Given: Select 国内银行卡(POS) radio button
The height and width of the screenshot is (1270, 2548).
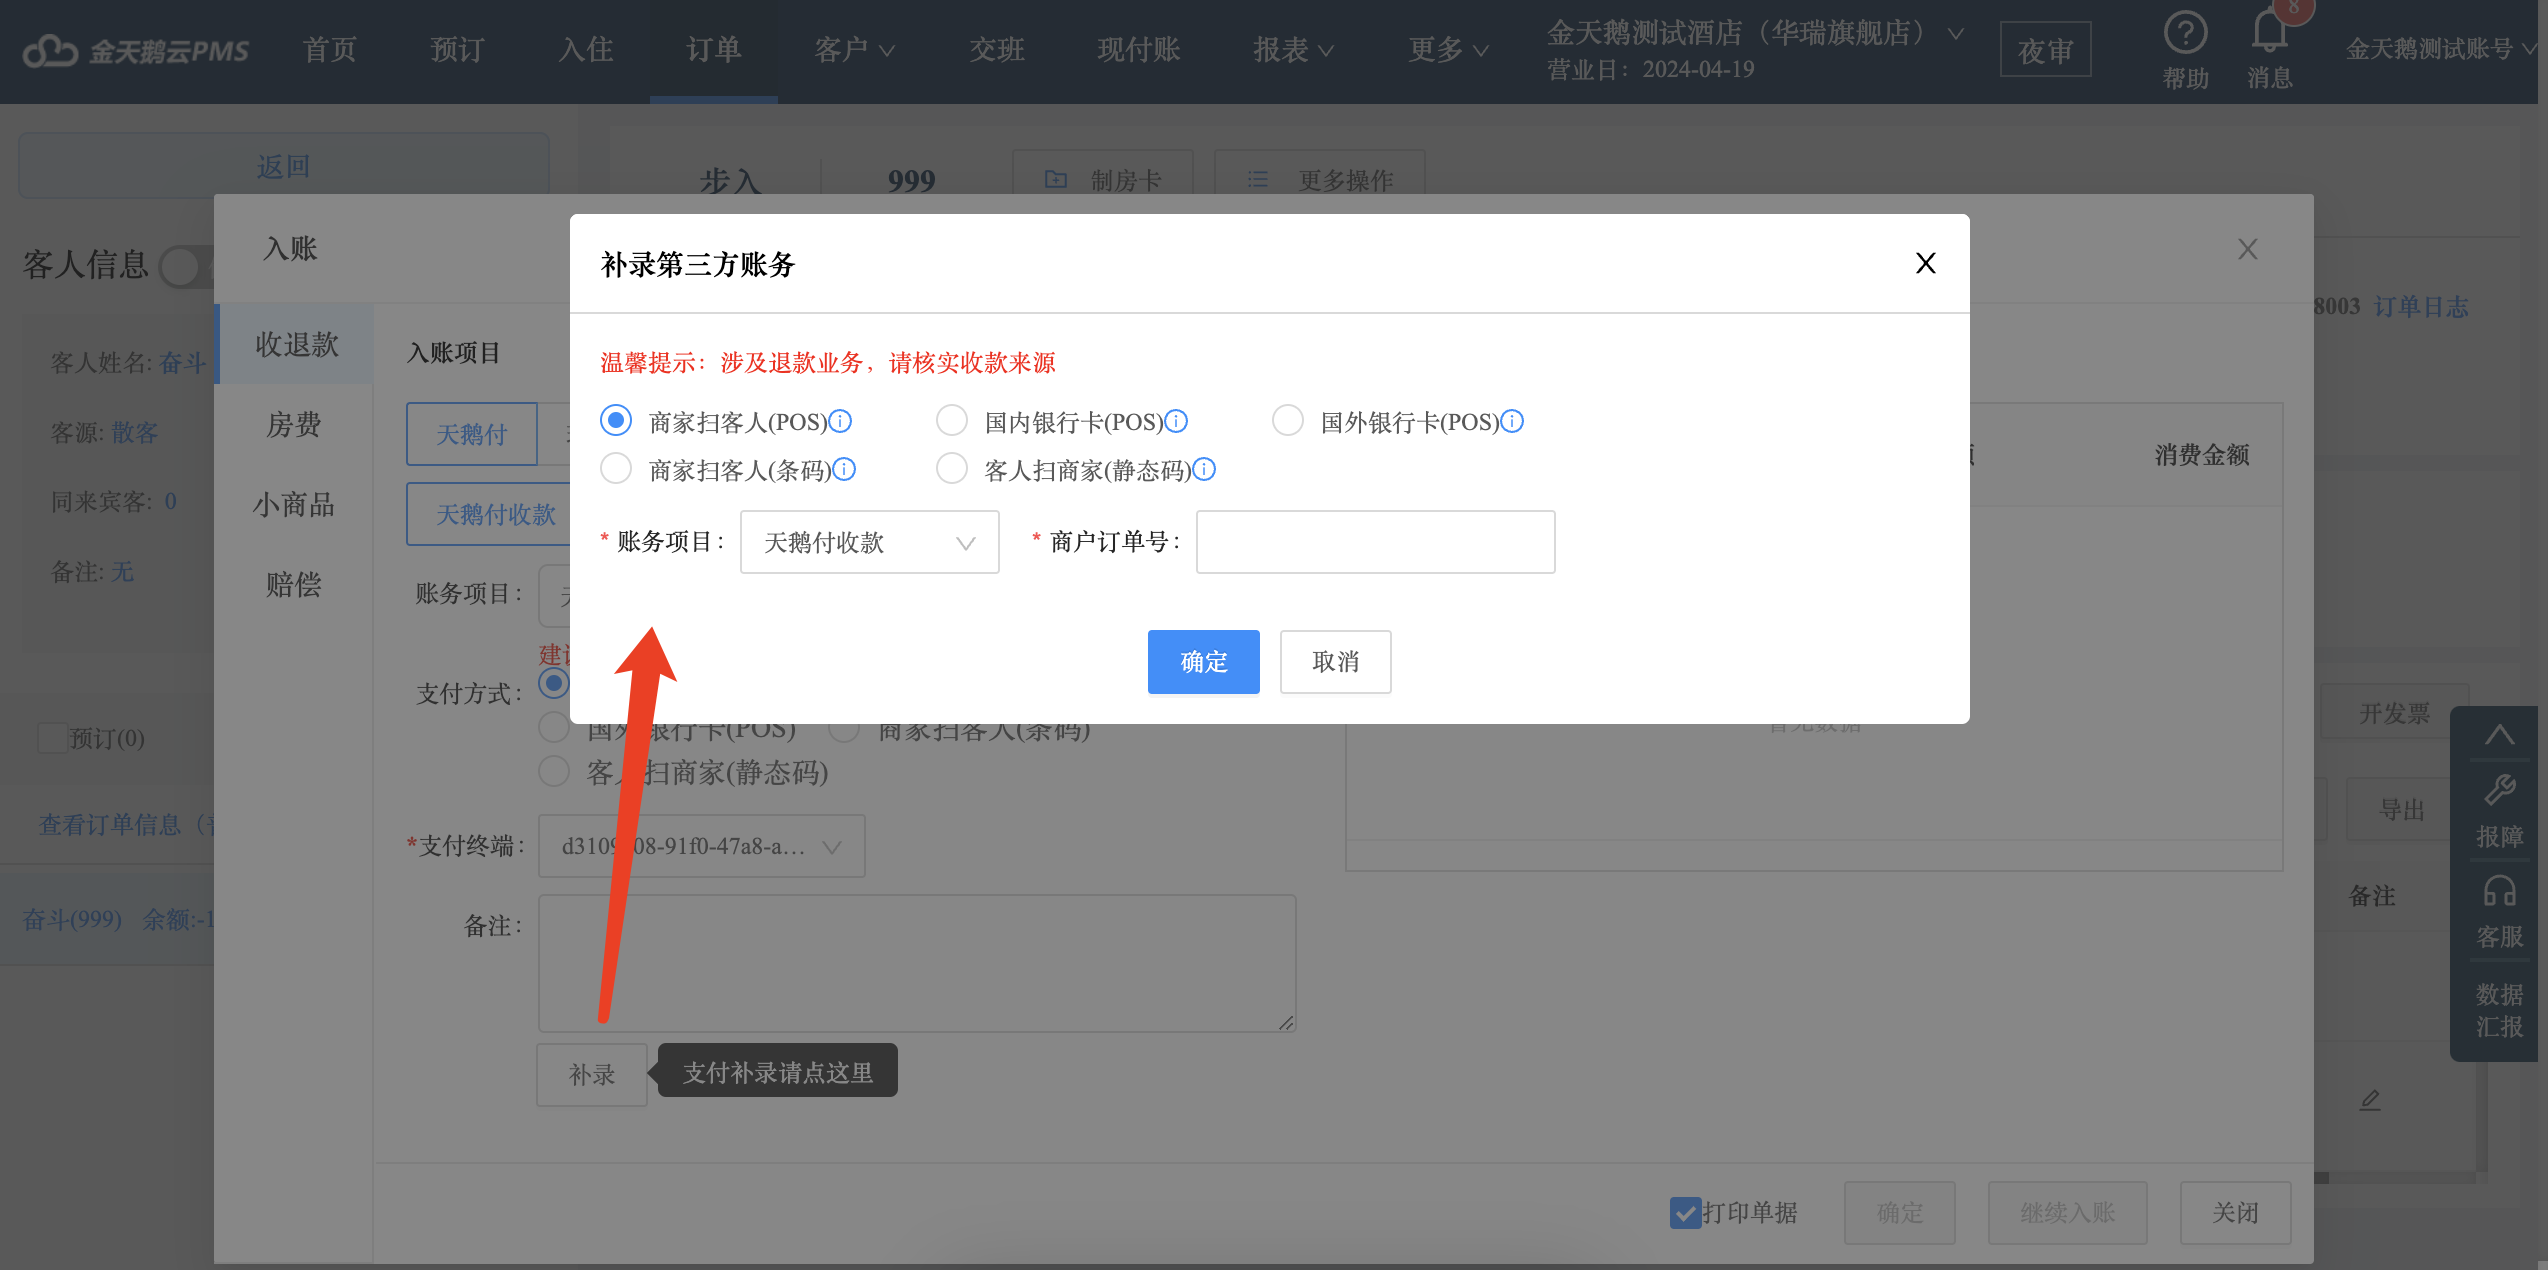Looking at the screenshot, I should coord(952,421).
